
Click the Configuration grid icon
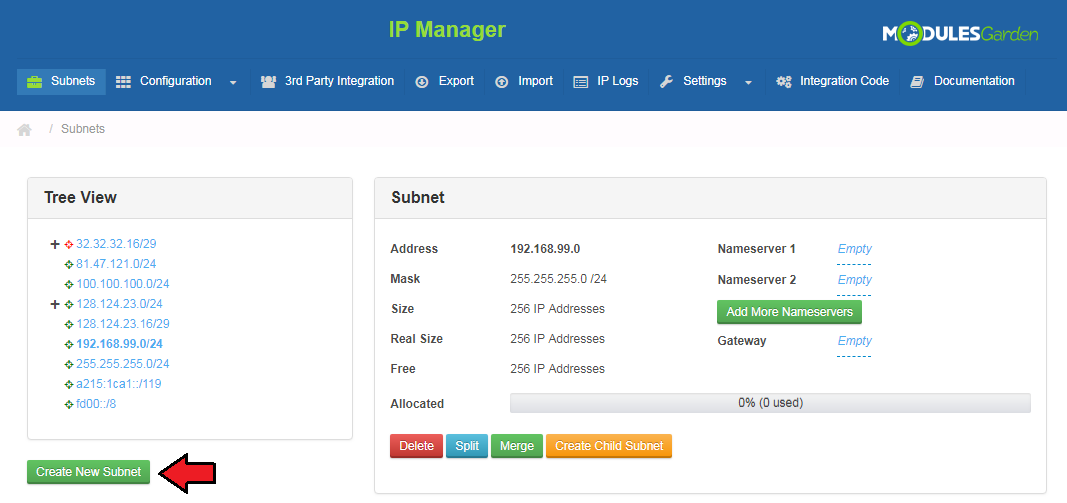click(x=123, y=82)
